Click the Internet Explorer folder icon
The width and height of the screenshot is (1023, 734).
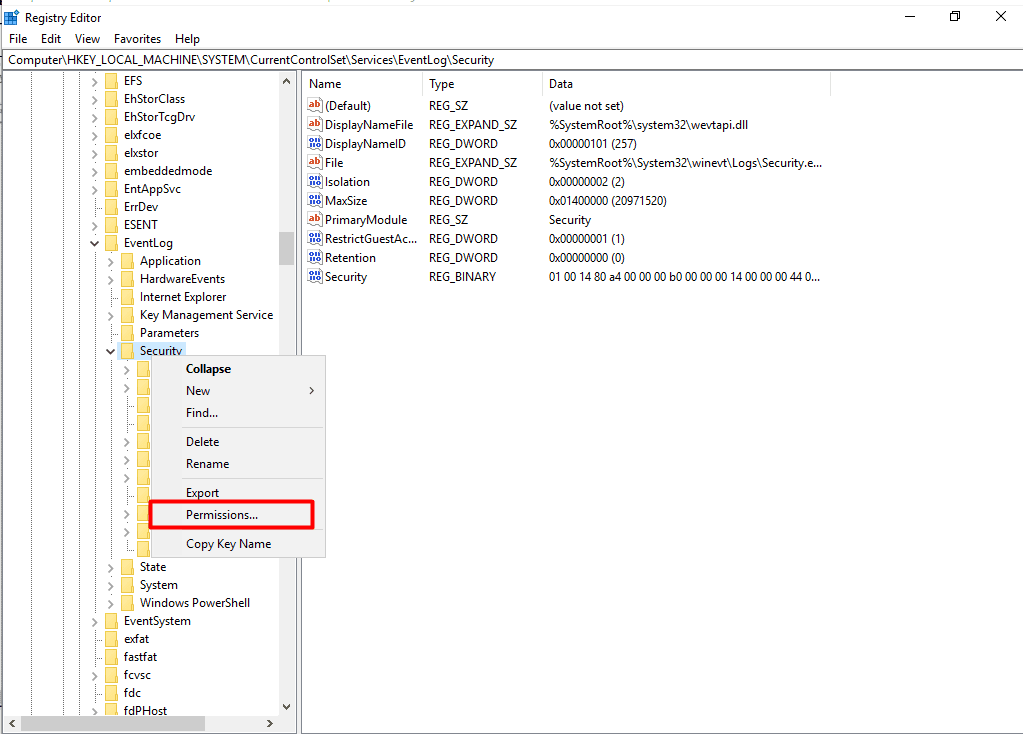(127, 297)
